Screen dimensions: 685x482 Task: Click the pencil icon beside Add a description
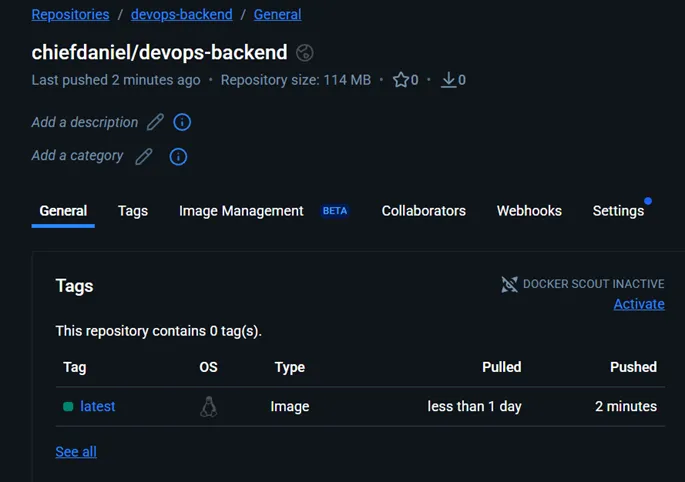(x=155, y=122)
